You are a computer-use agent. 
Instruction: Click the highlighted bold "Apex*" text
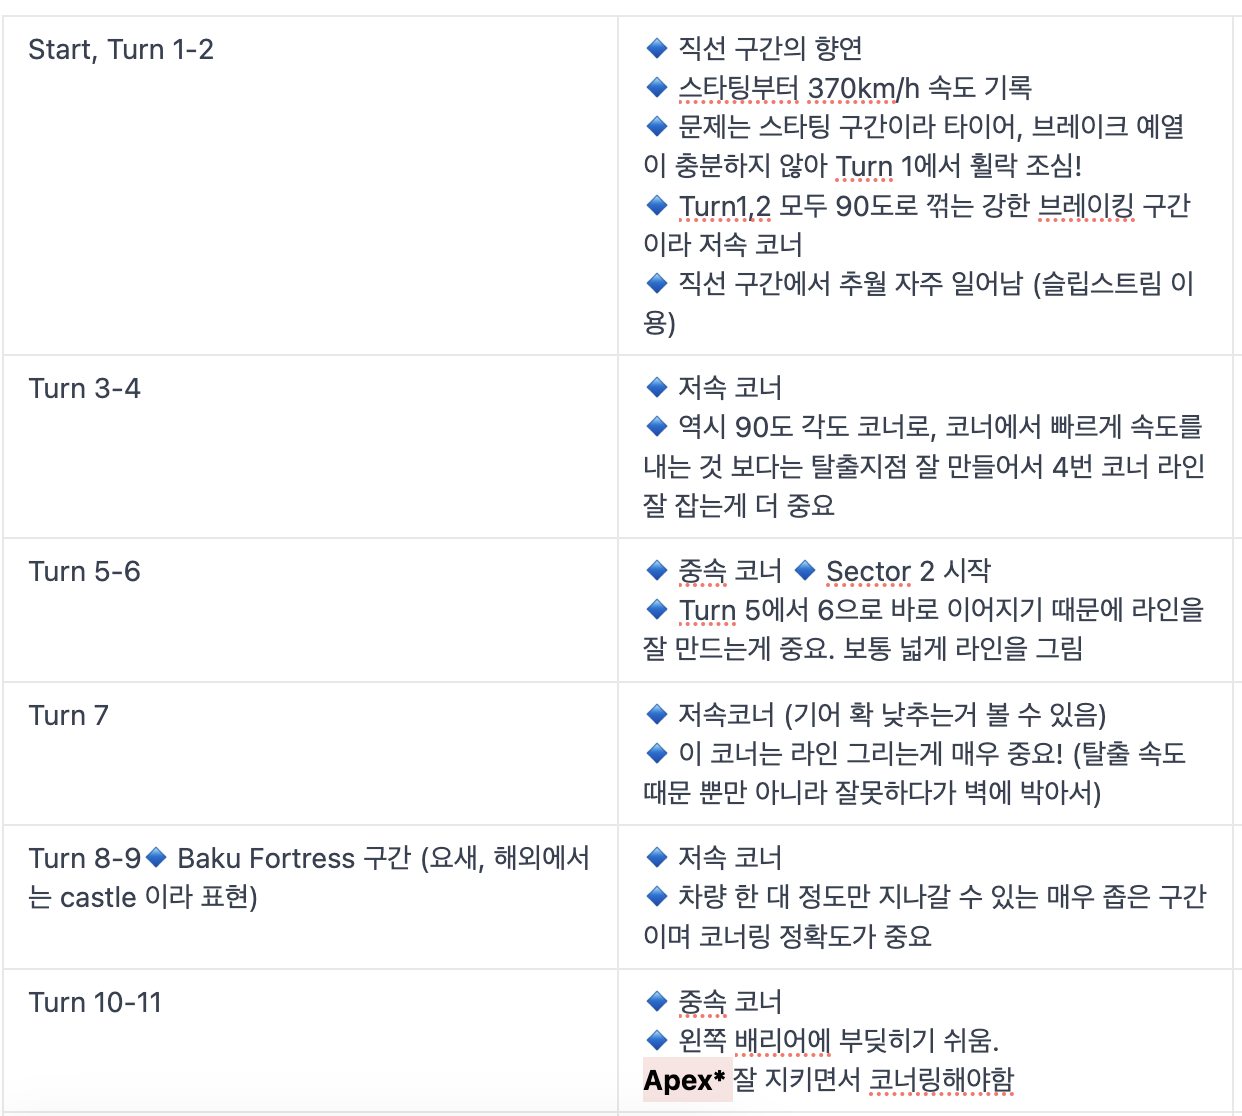pos(684,1080)
